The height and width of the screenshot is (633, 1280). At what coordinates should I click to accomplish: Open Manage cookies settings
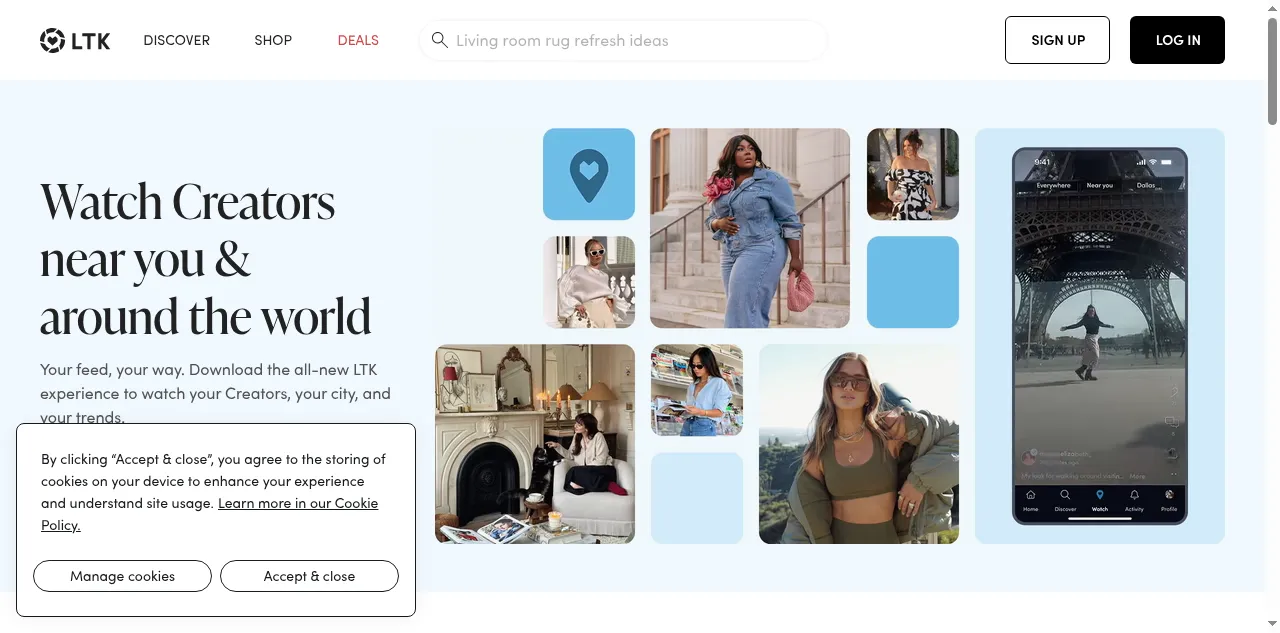click(122, 576)
